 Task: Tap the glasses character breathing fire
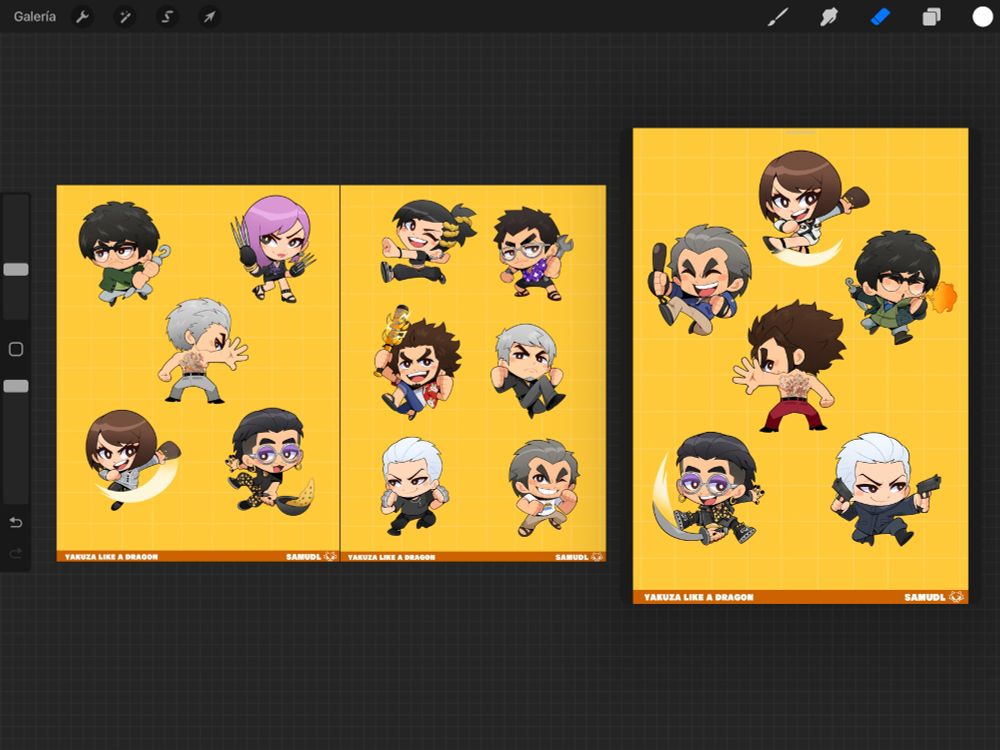tap(899, 287)
